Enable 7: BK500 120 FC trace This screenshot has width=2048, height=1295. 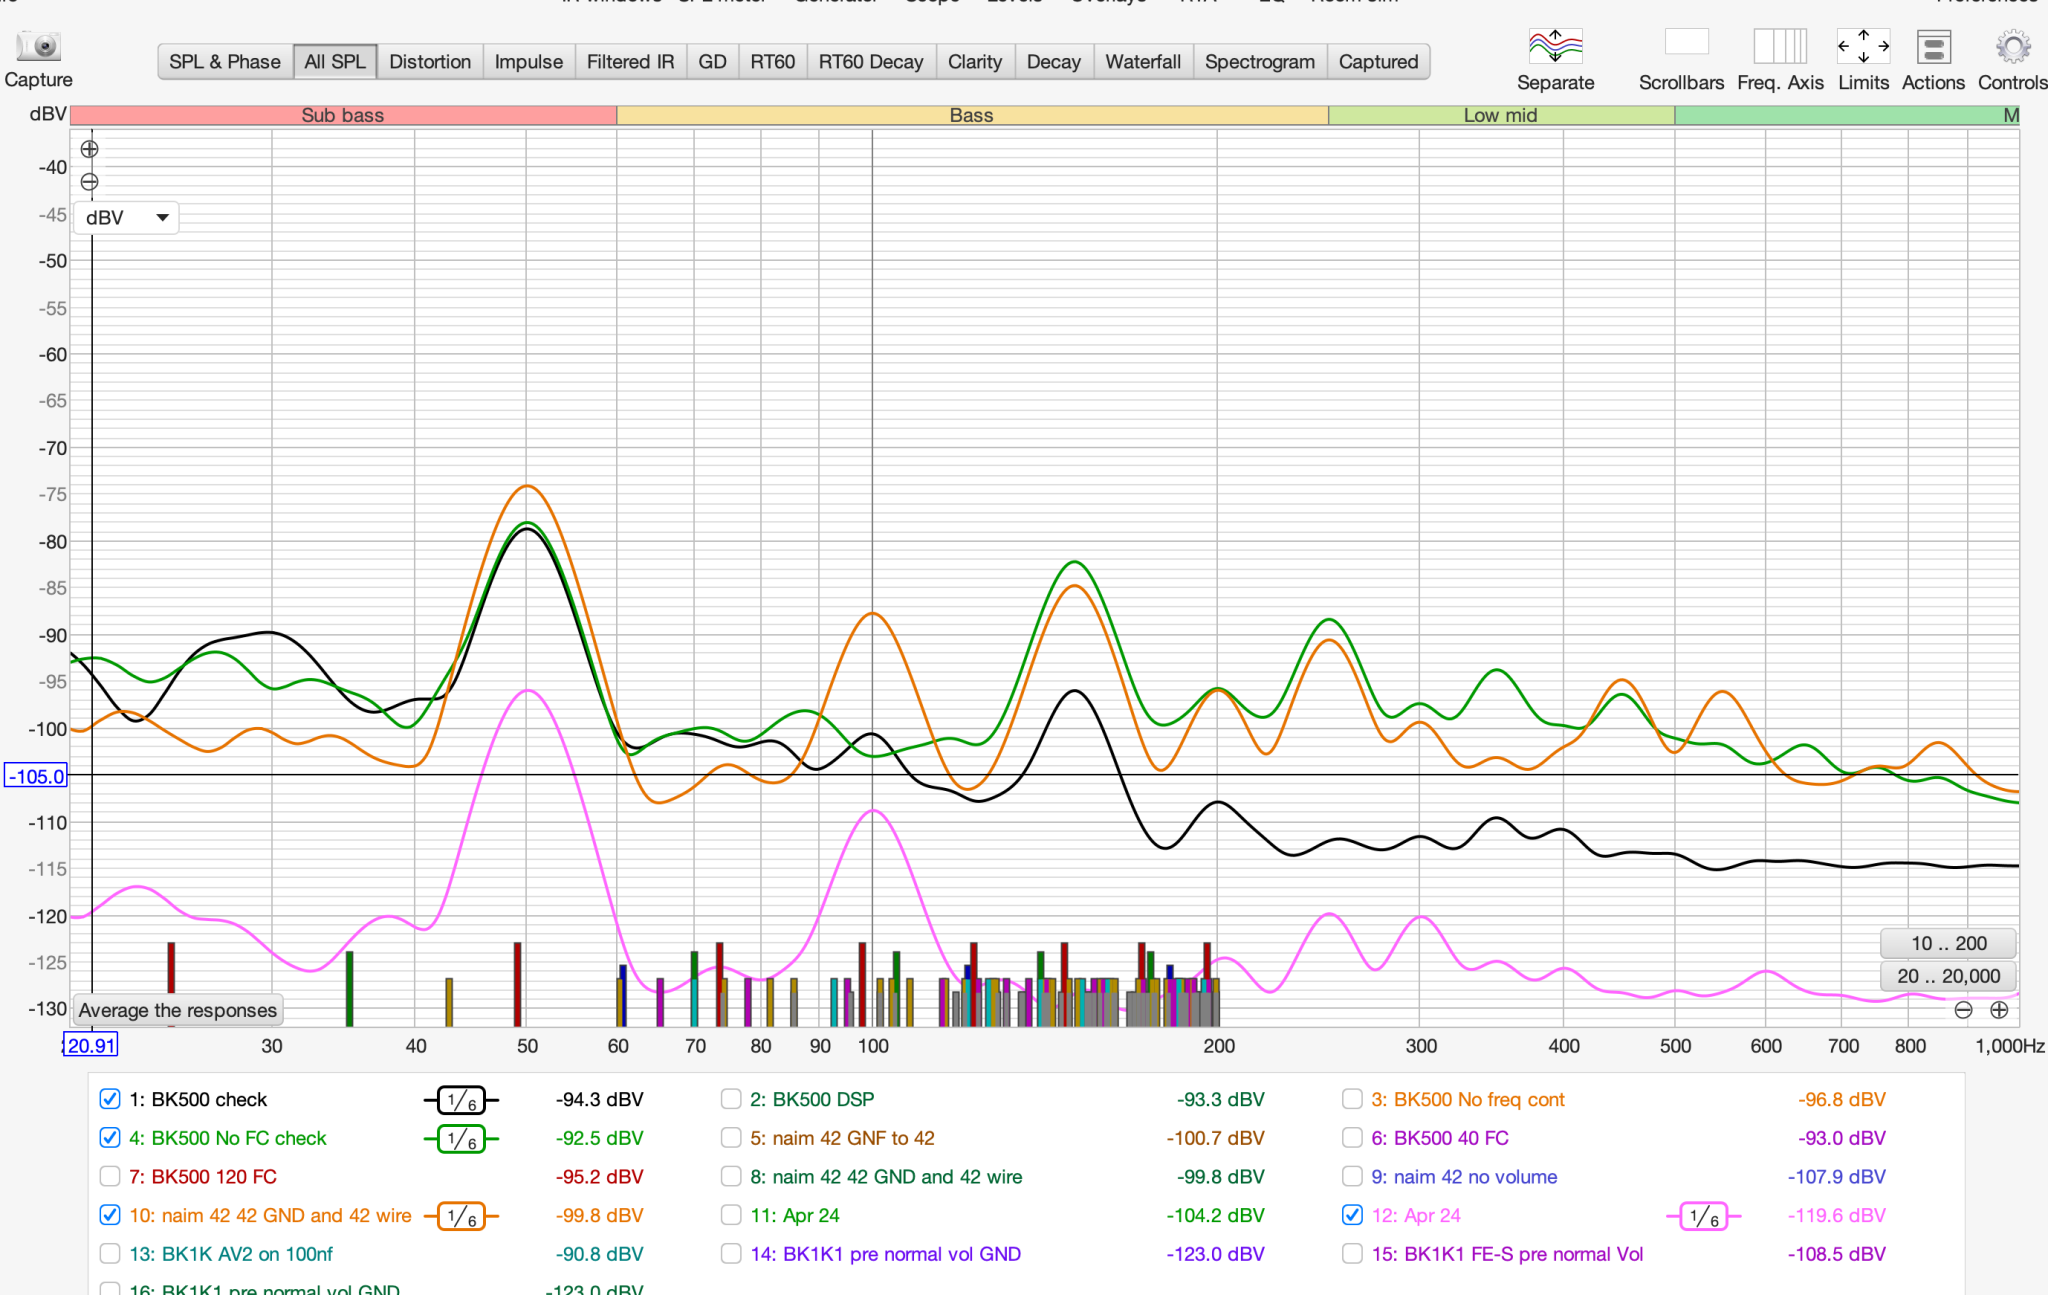pyautogui.click(x=110, y=1176)
